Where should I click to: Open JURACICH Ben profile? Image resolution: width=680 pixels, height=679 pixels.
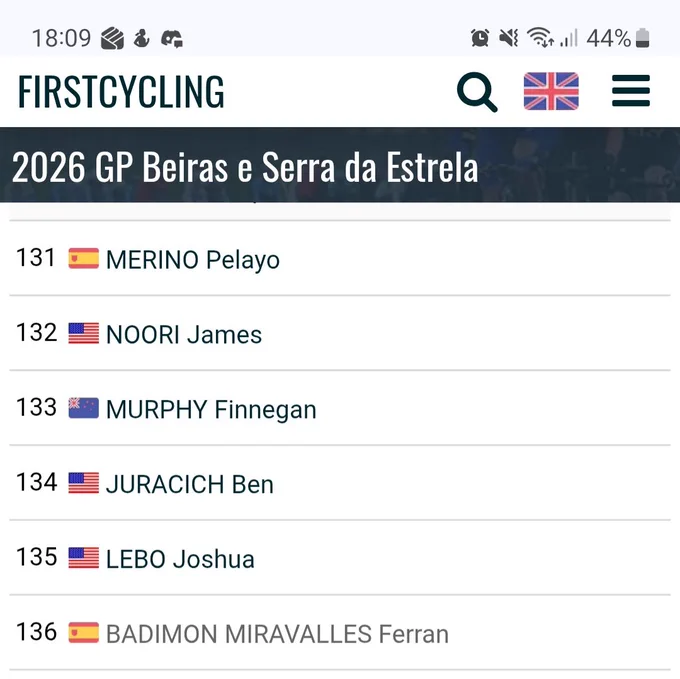[x=190, y=484]
